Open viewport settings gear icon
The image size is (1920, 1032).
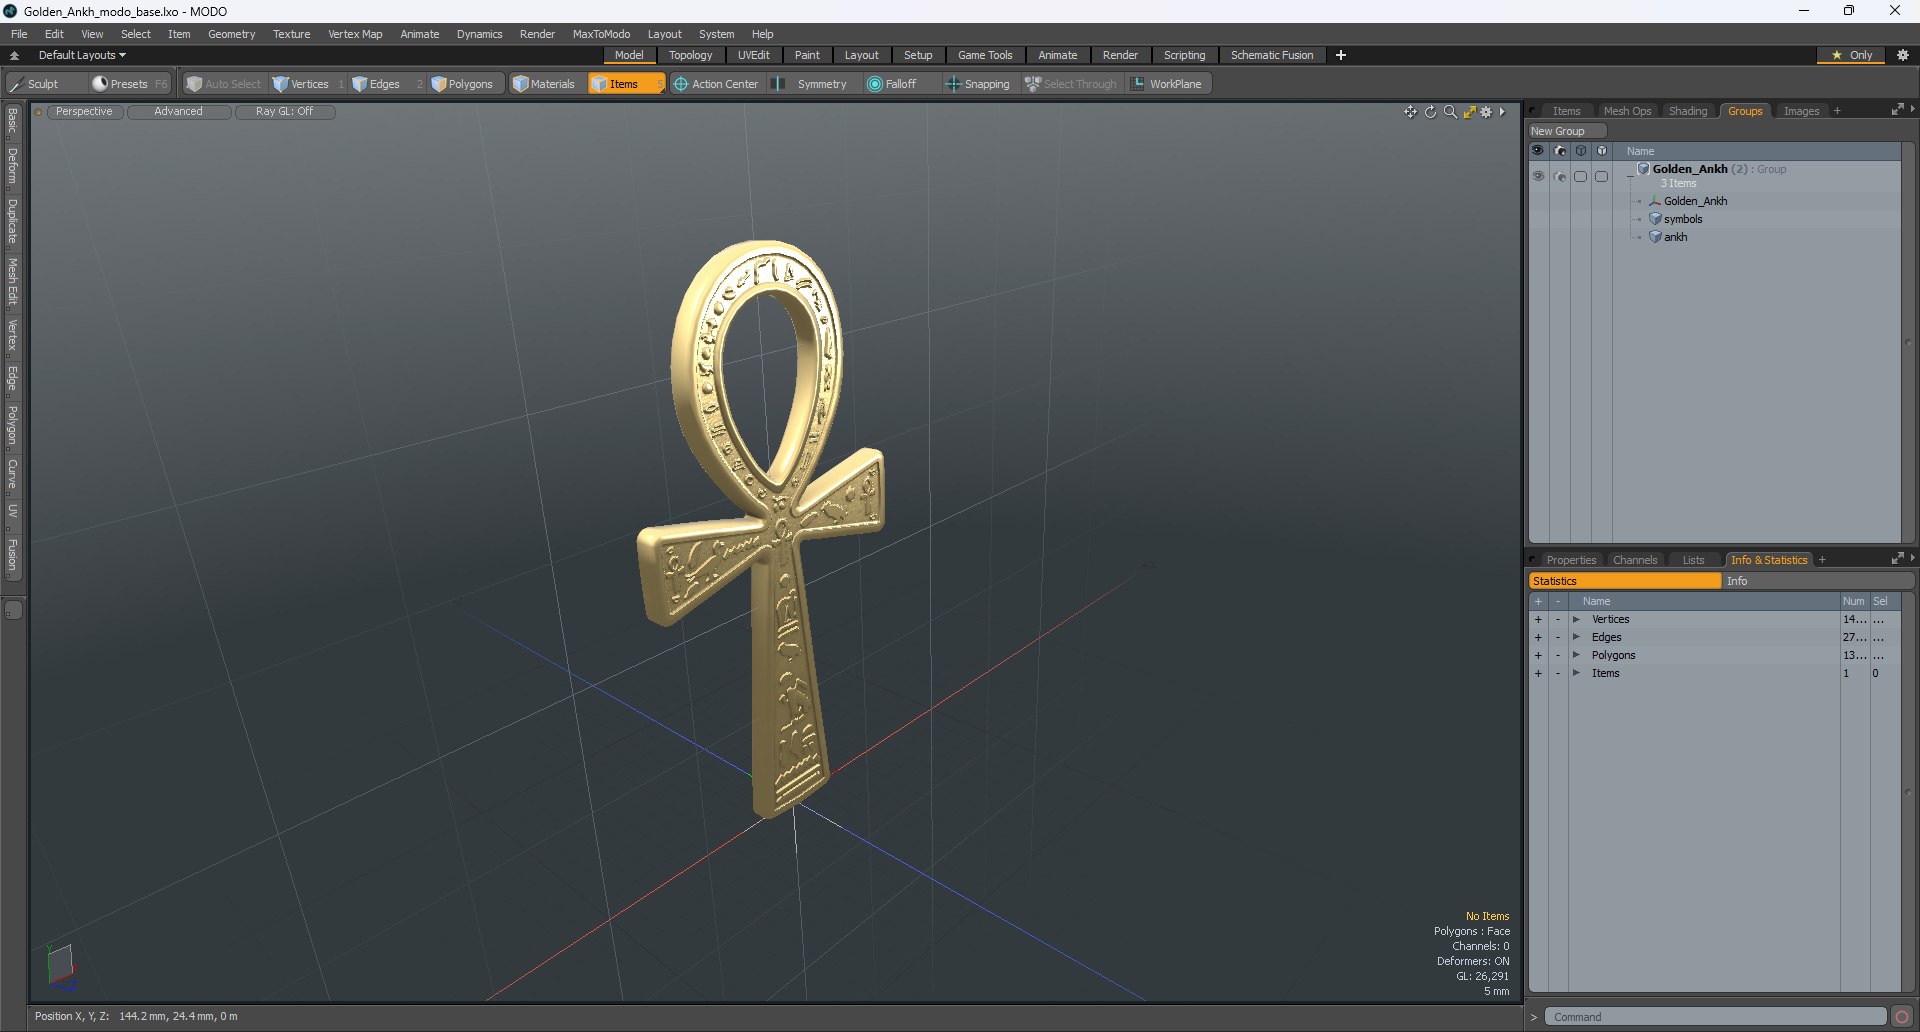click(x=1486, y=112)
